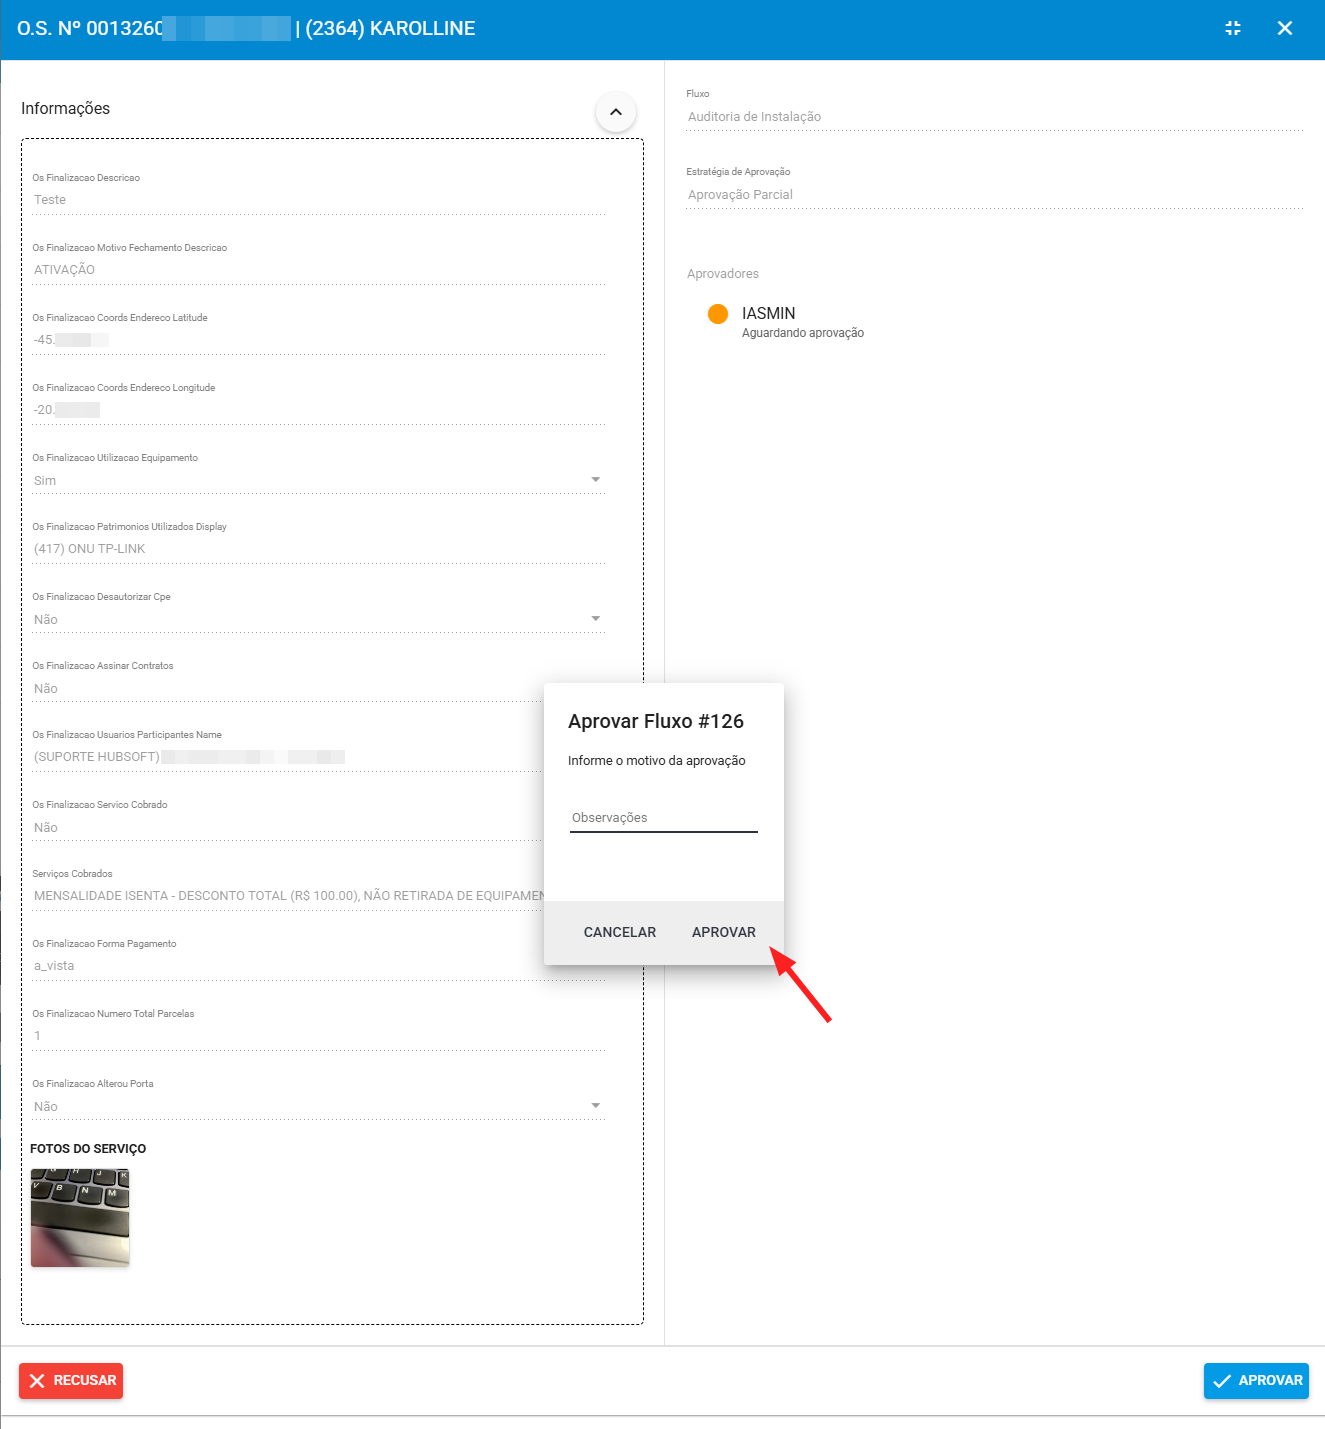Viewport: 1325px width, 1429px height.
Task: Confirm APROVAR in the Aprovar Fluxo dialog
Action: pos(723,932)
